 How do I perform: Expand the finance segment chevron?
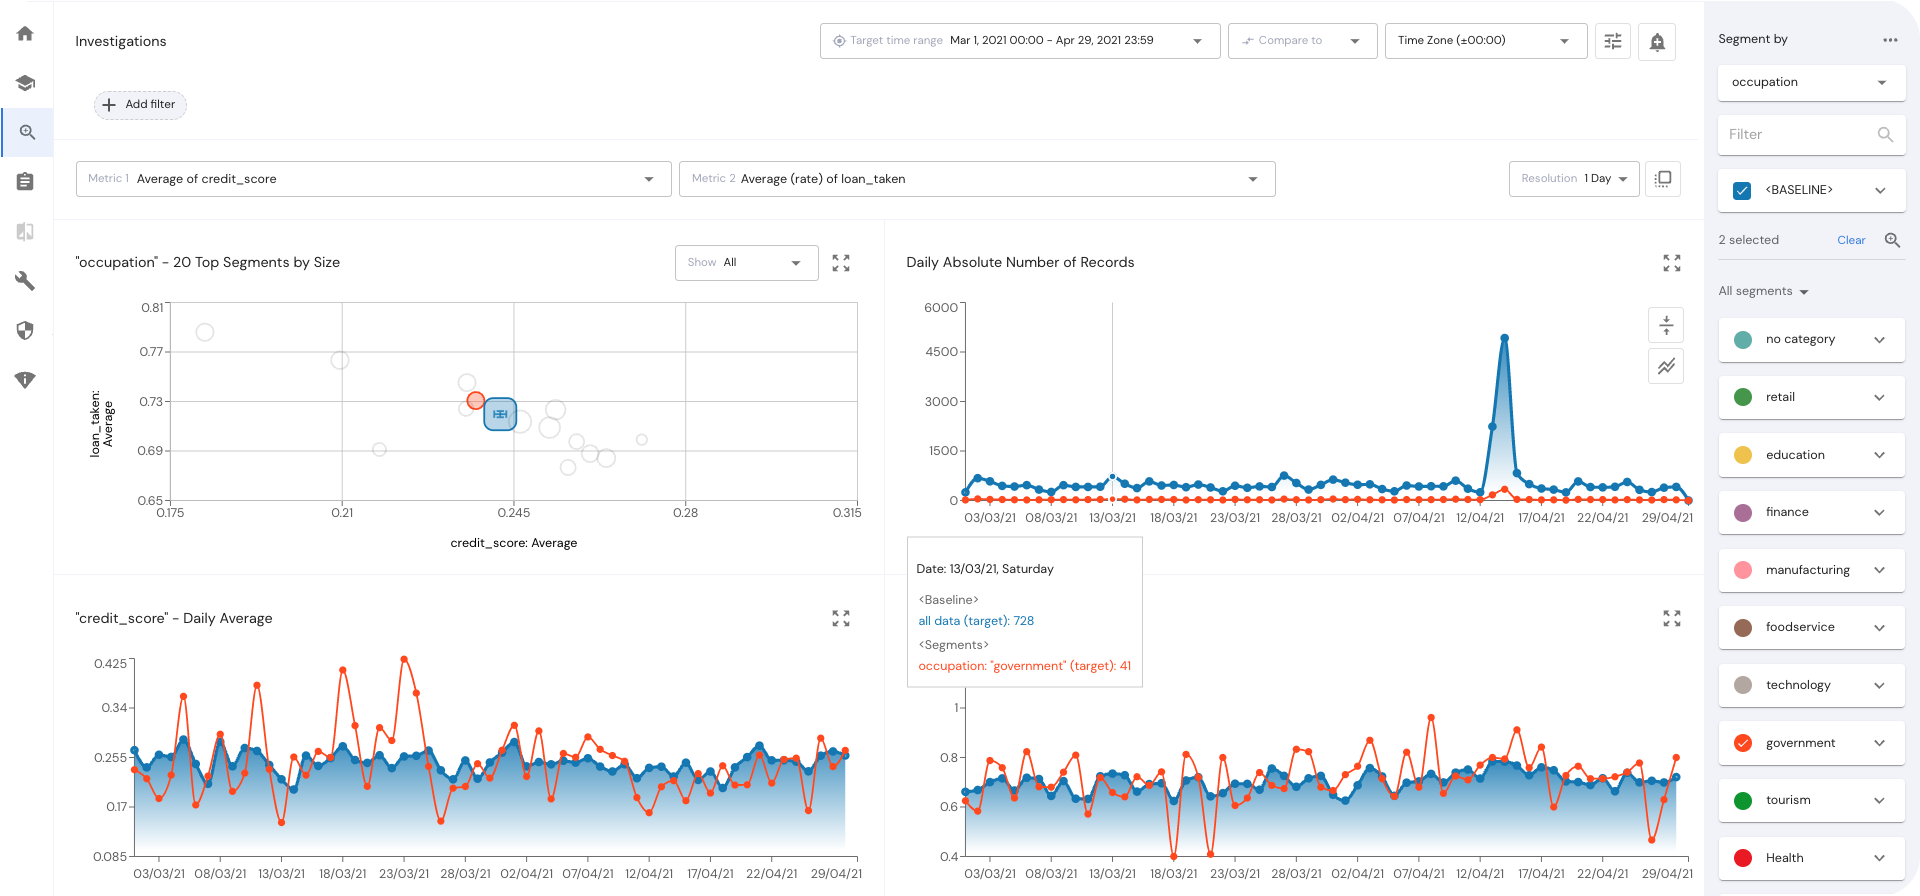1880,512
